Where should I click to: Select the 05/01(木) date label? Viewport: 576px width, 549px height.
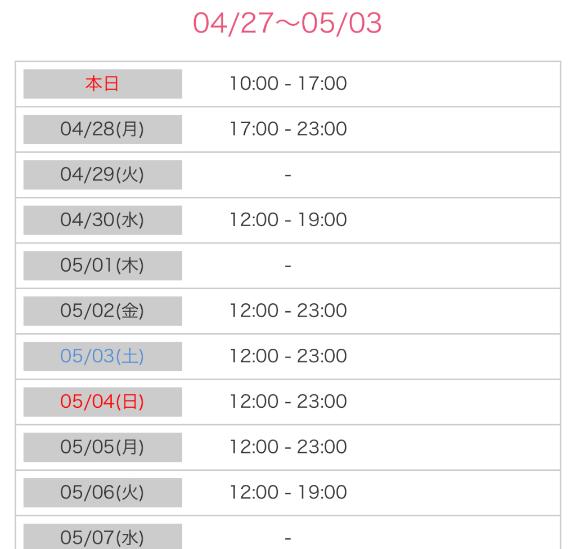102,265
